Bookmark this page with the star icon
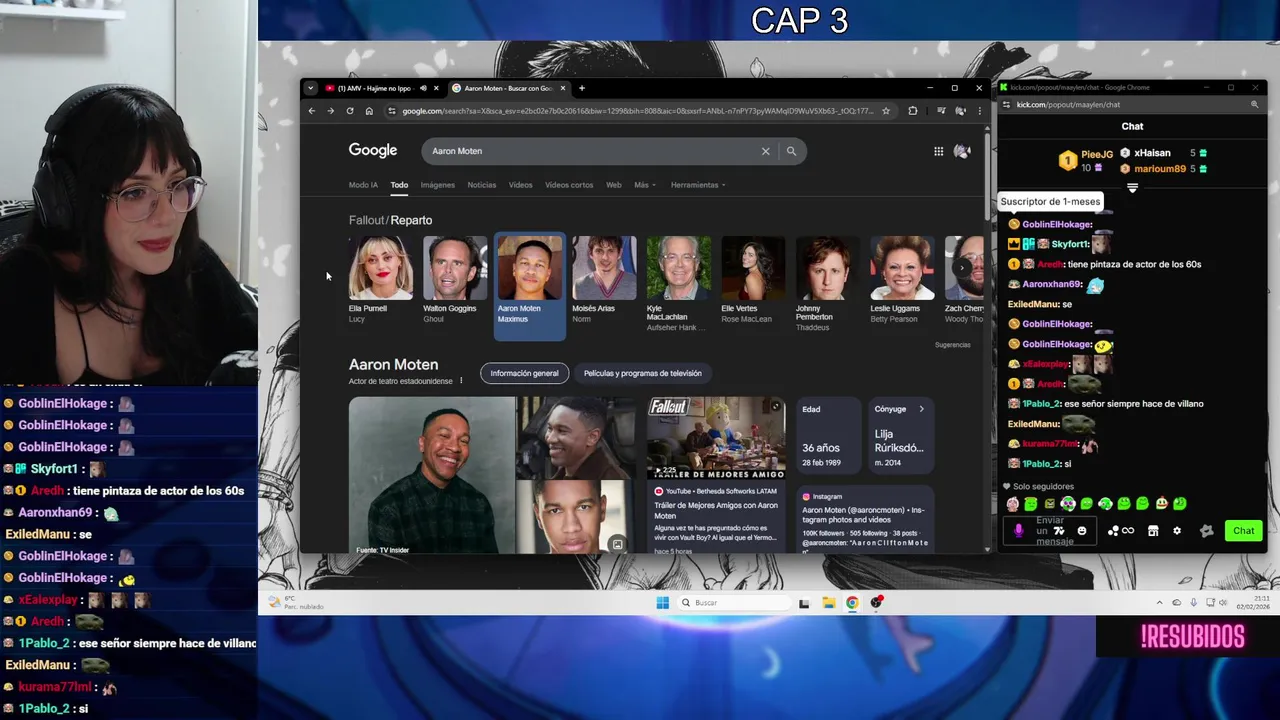Image resolution: width=1280 pixels, height=720 pixels. point(885,111)
